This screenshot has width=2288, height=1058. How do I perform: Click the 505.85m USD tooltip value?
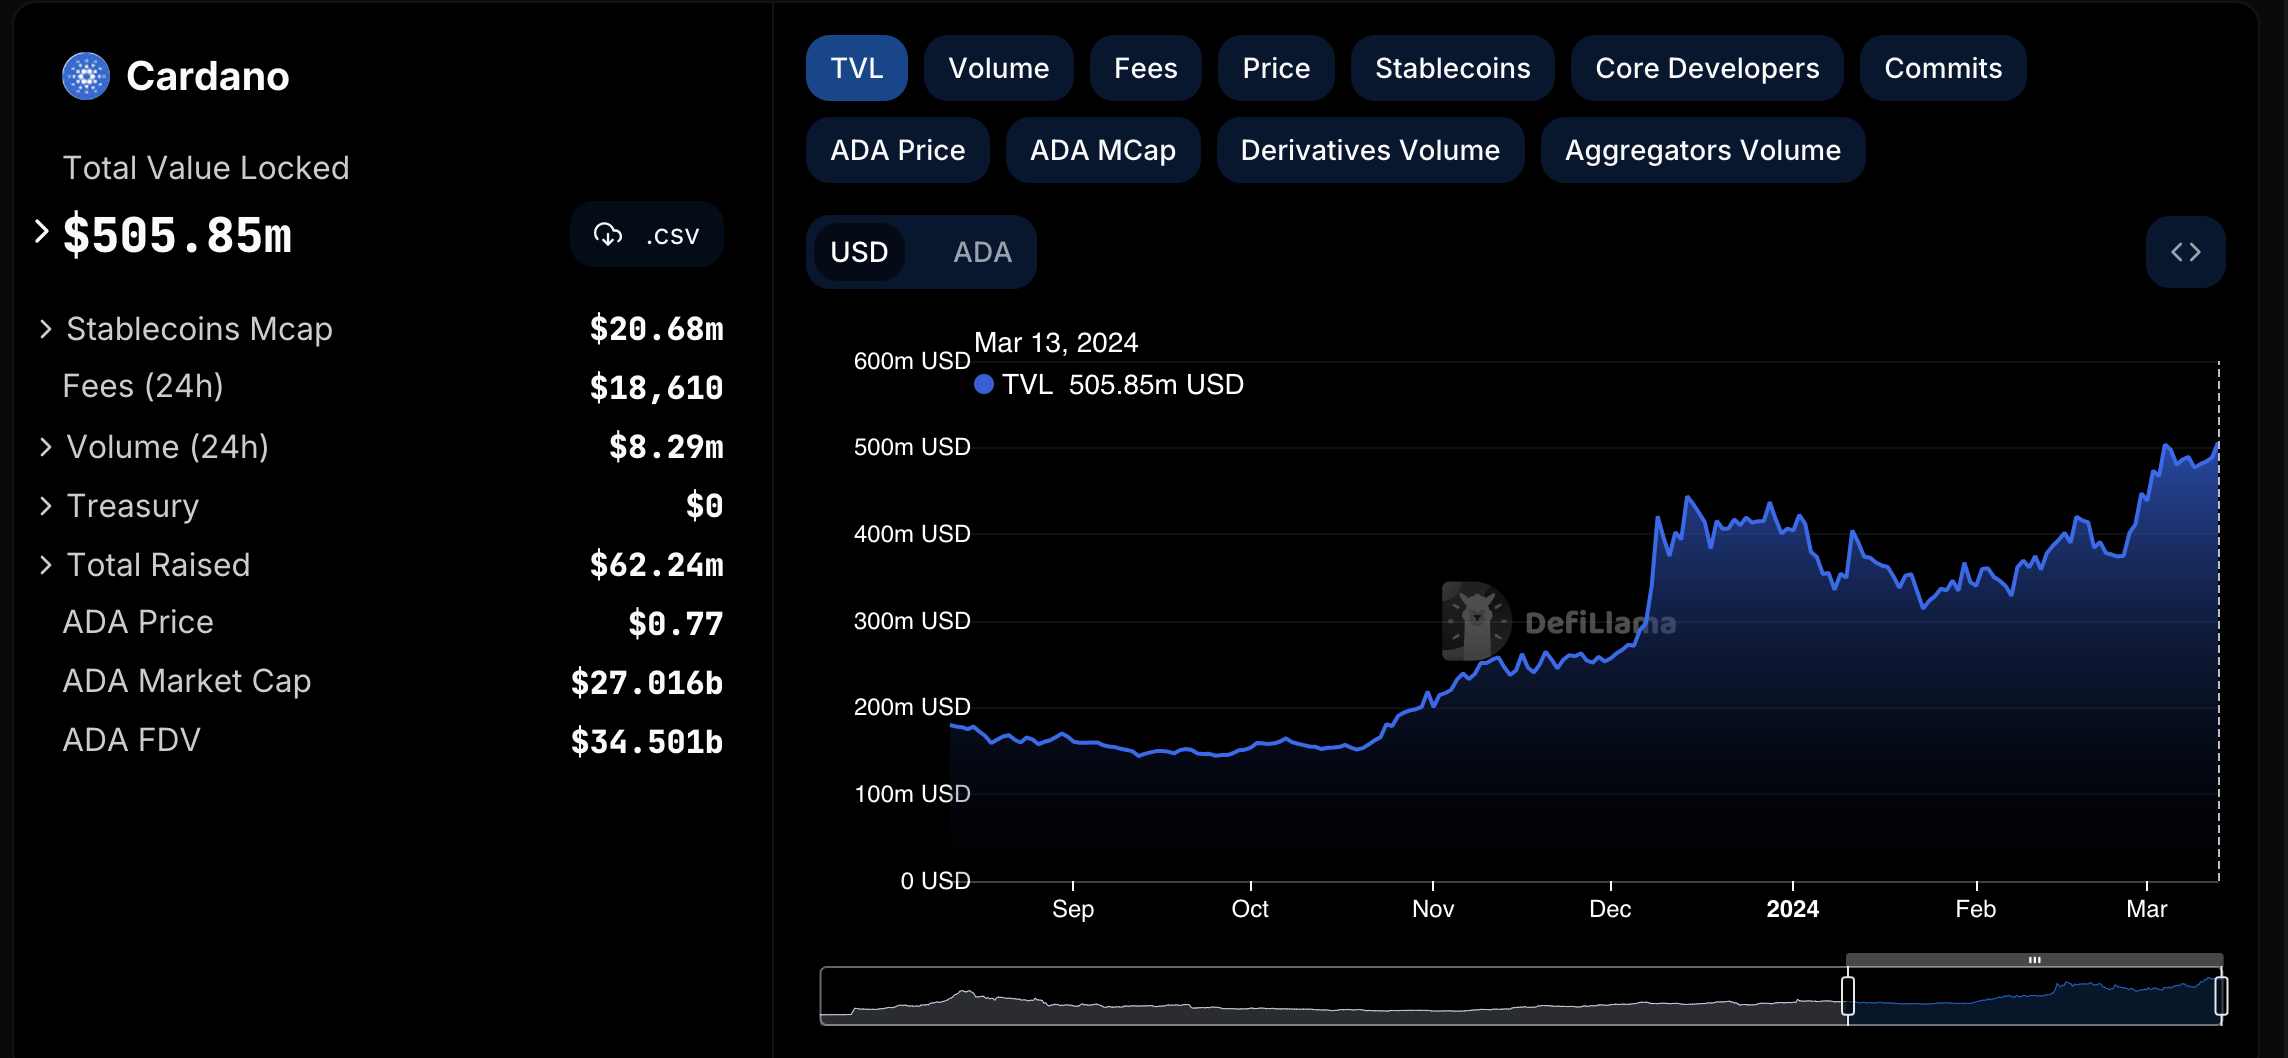[1156, 385]
